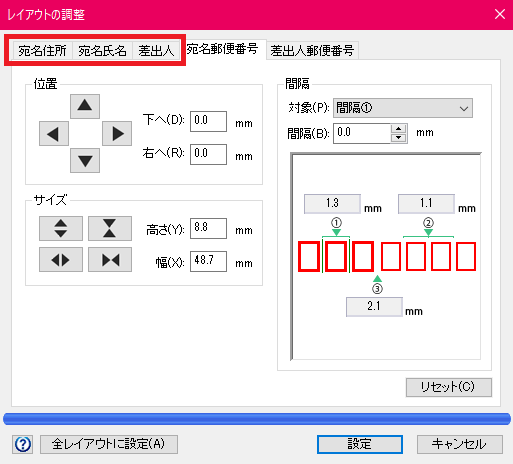Click the リセット(C) button
513x464 pixels.
pyautogui.click(x=449, y=387)
